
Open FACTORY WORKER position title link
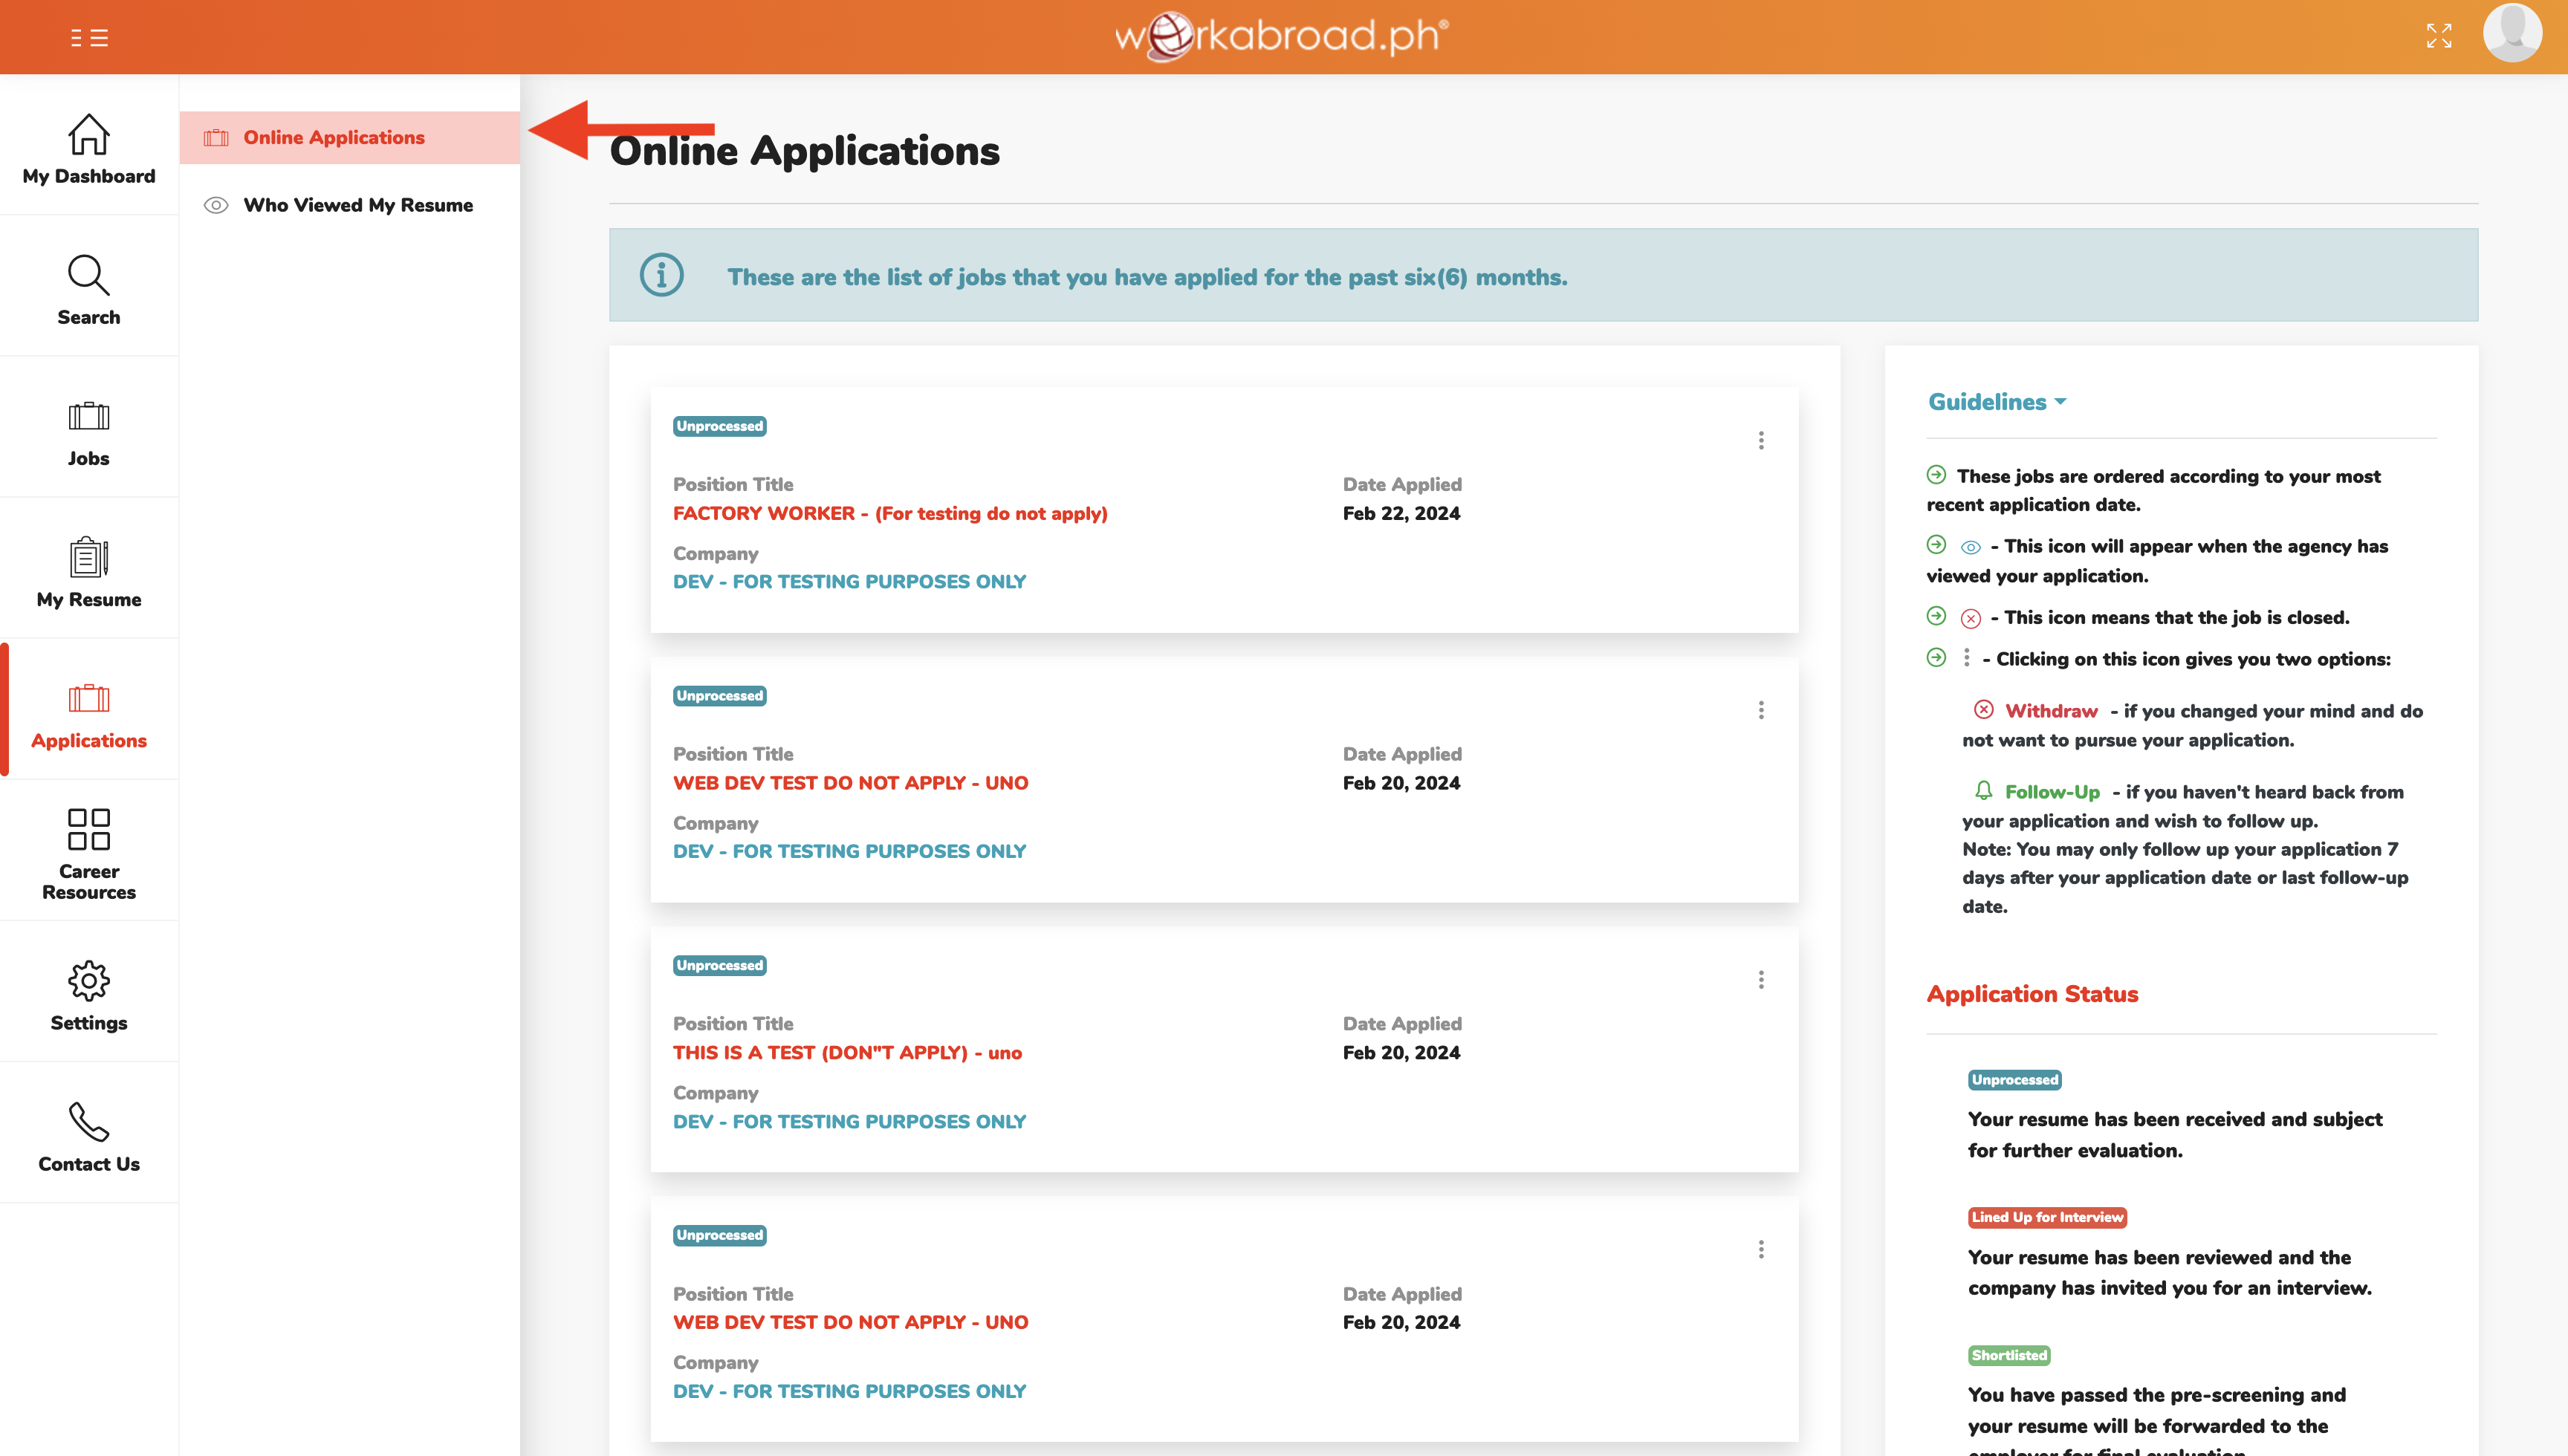pos(890,513)
